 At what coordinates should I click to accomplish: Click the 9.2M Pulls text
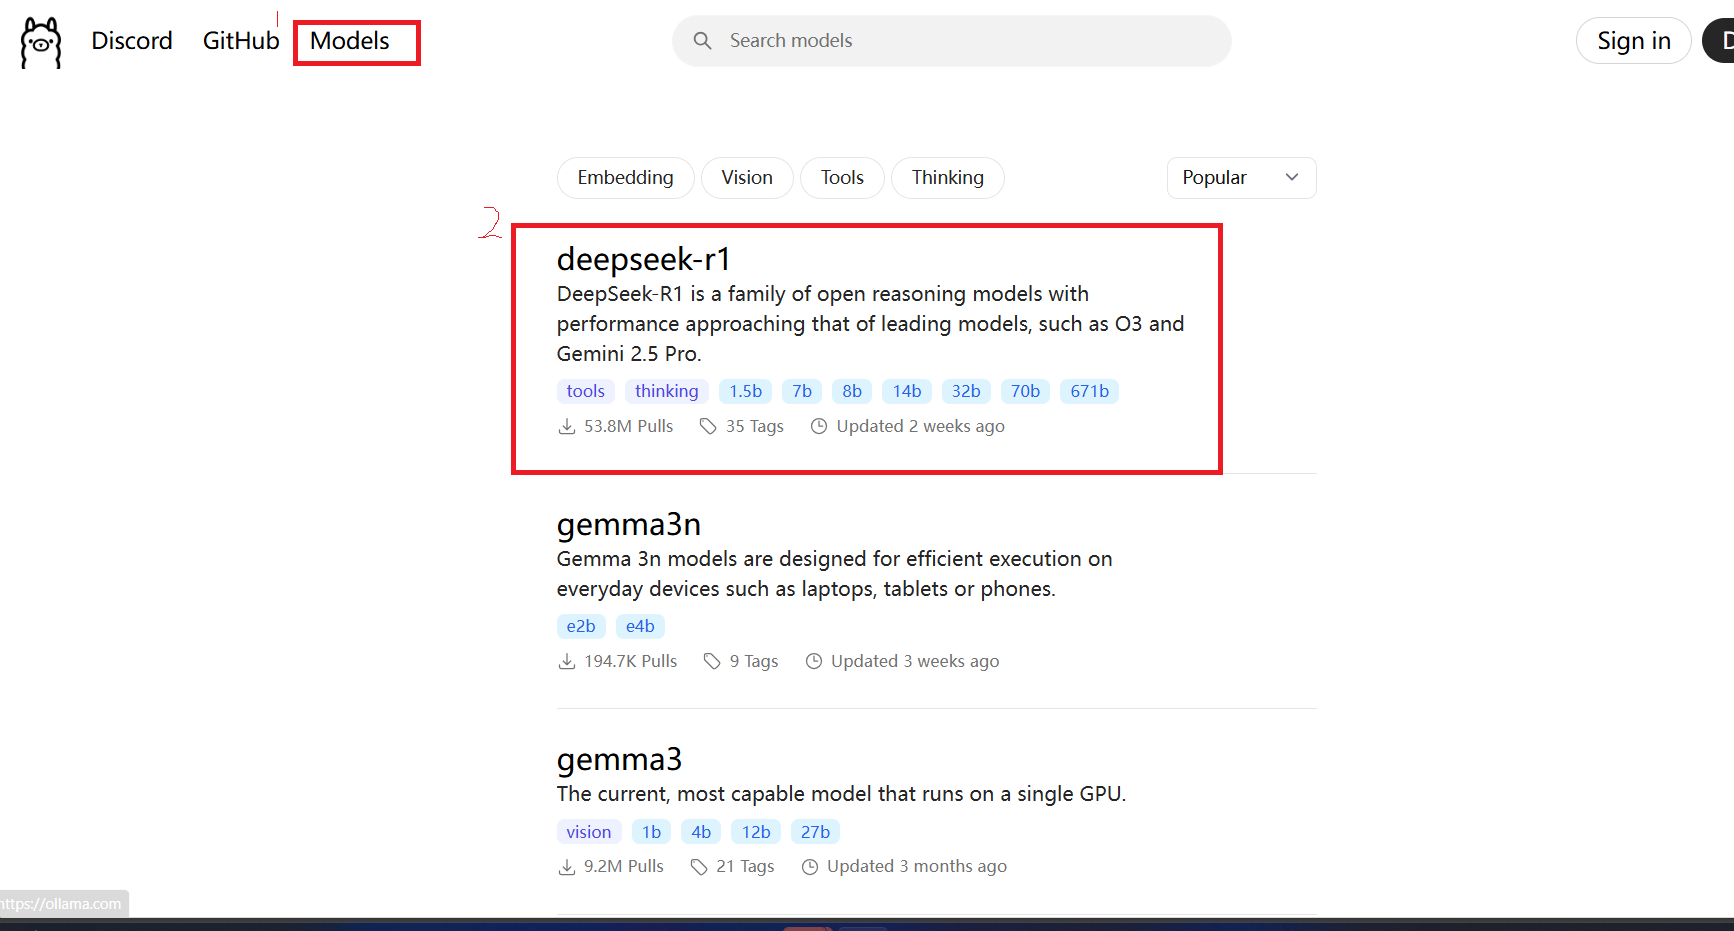624,866
